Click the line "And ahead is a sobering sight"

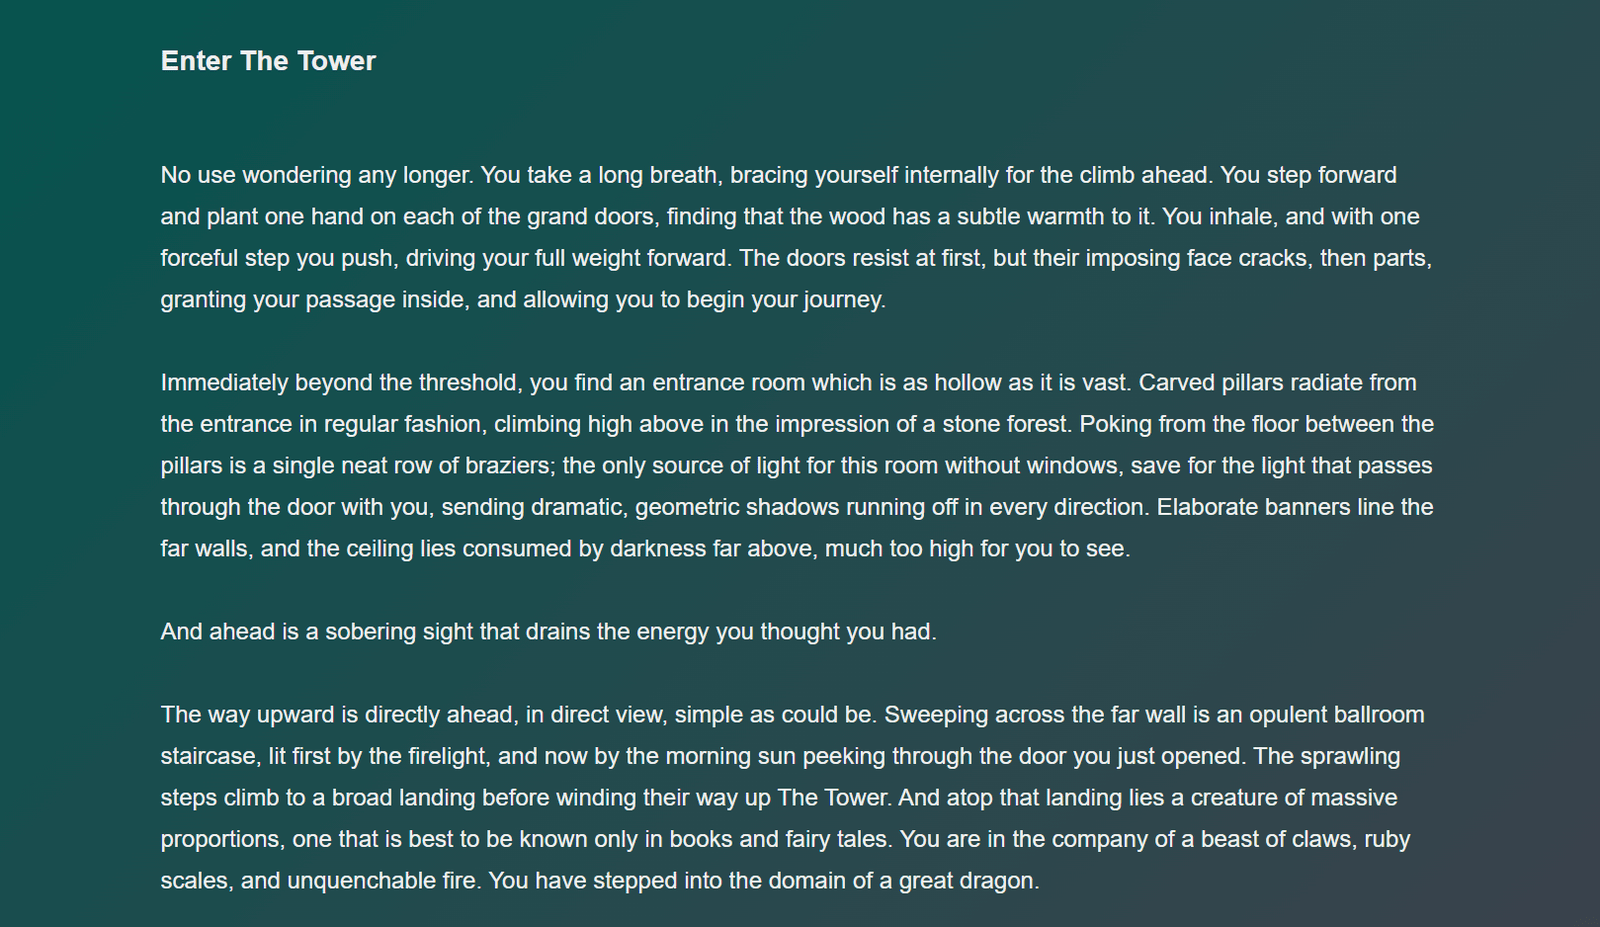click(x=549, y=632)
